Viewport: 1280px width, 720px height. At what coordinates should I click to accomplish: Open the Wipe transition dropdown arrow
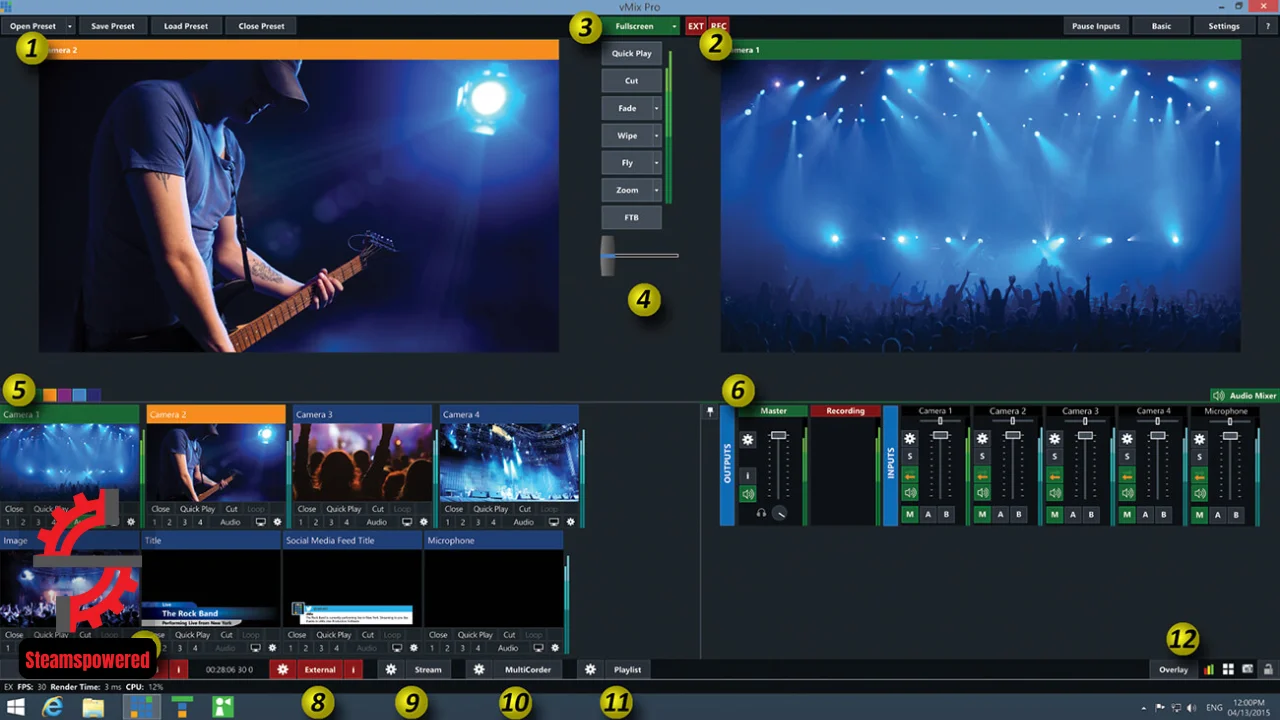tap(657, 136)
